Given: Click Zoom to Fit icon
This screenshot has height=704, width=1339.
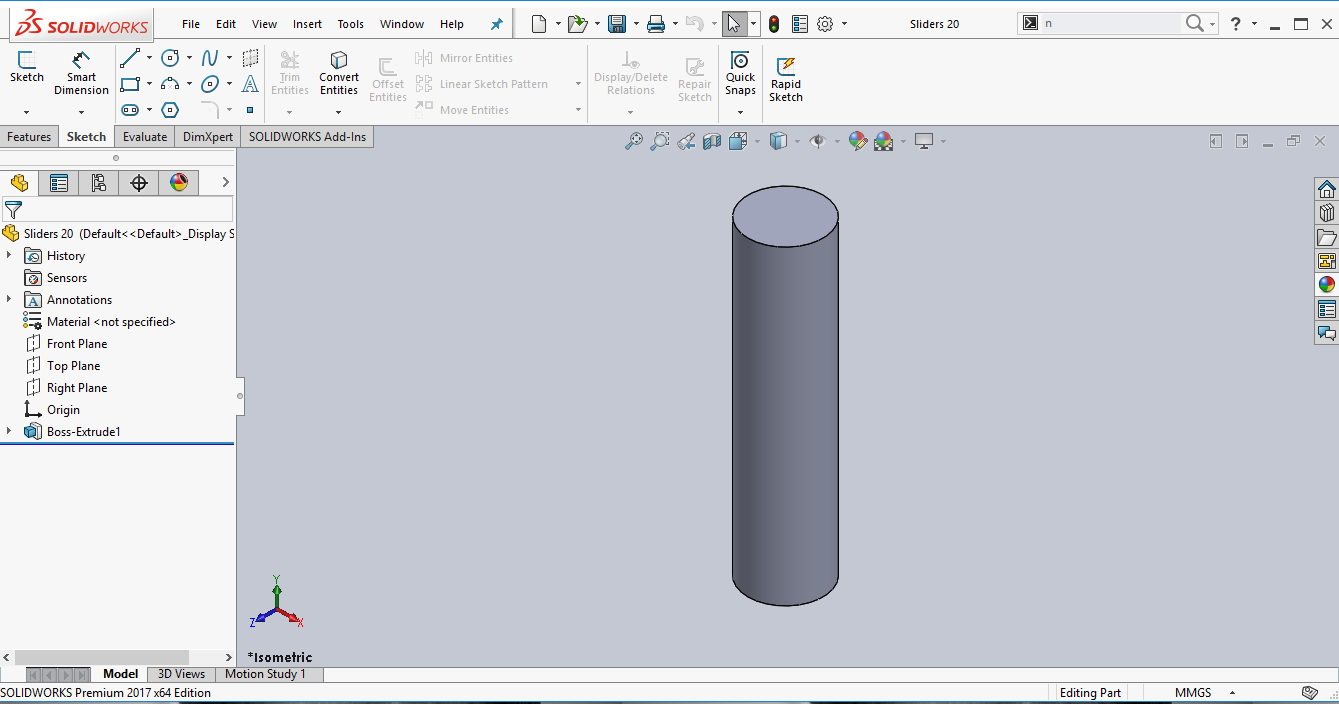Looking at the screenshot, I should (x=634, y=141).
